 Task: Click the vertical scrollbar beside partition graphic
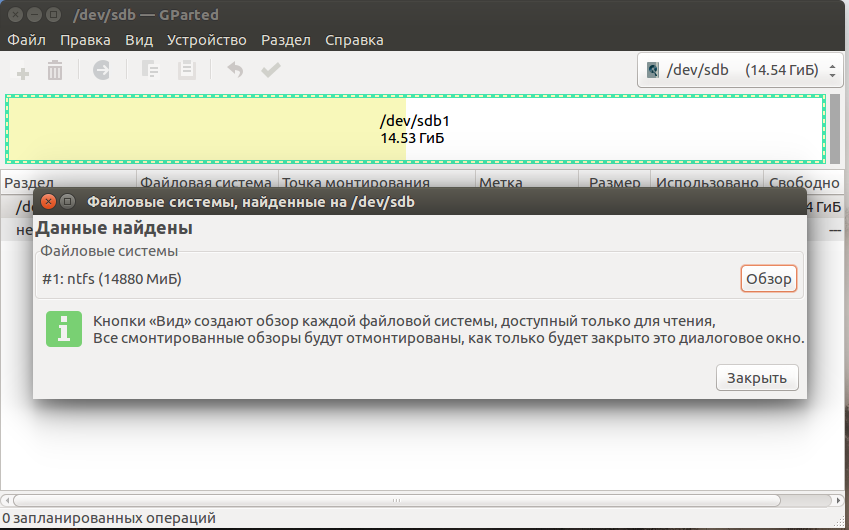pyautogui.click(x=835, y=129)
